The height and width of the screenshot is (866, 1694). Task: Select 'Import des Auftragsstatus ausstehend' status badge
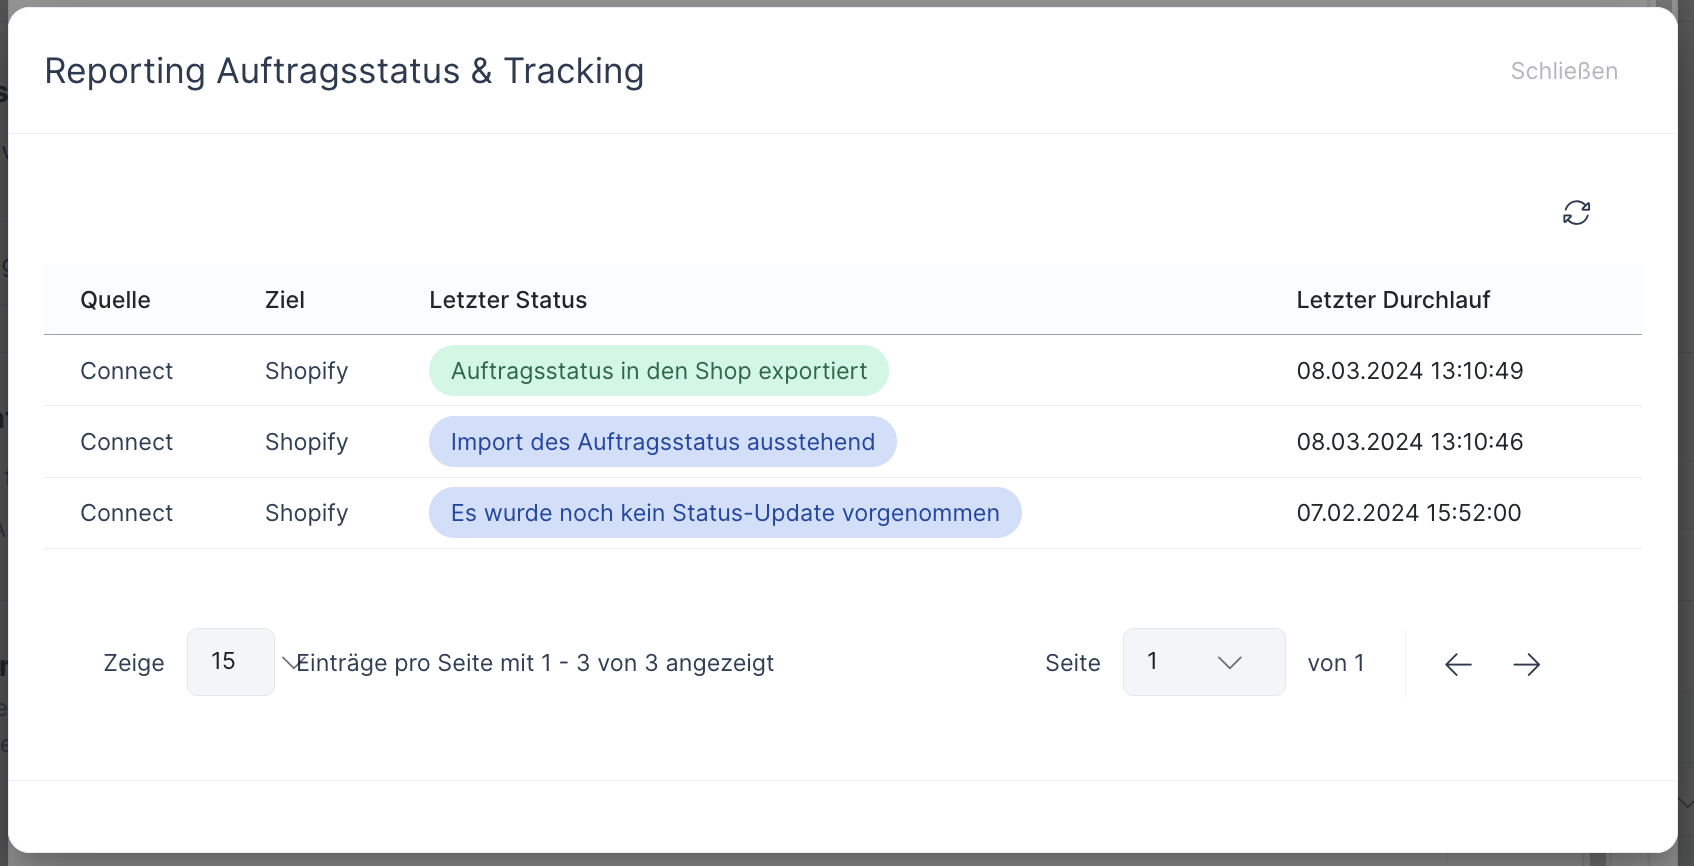pyautogui.click(x=662, y=442)
